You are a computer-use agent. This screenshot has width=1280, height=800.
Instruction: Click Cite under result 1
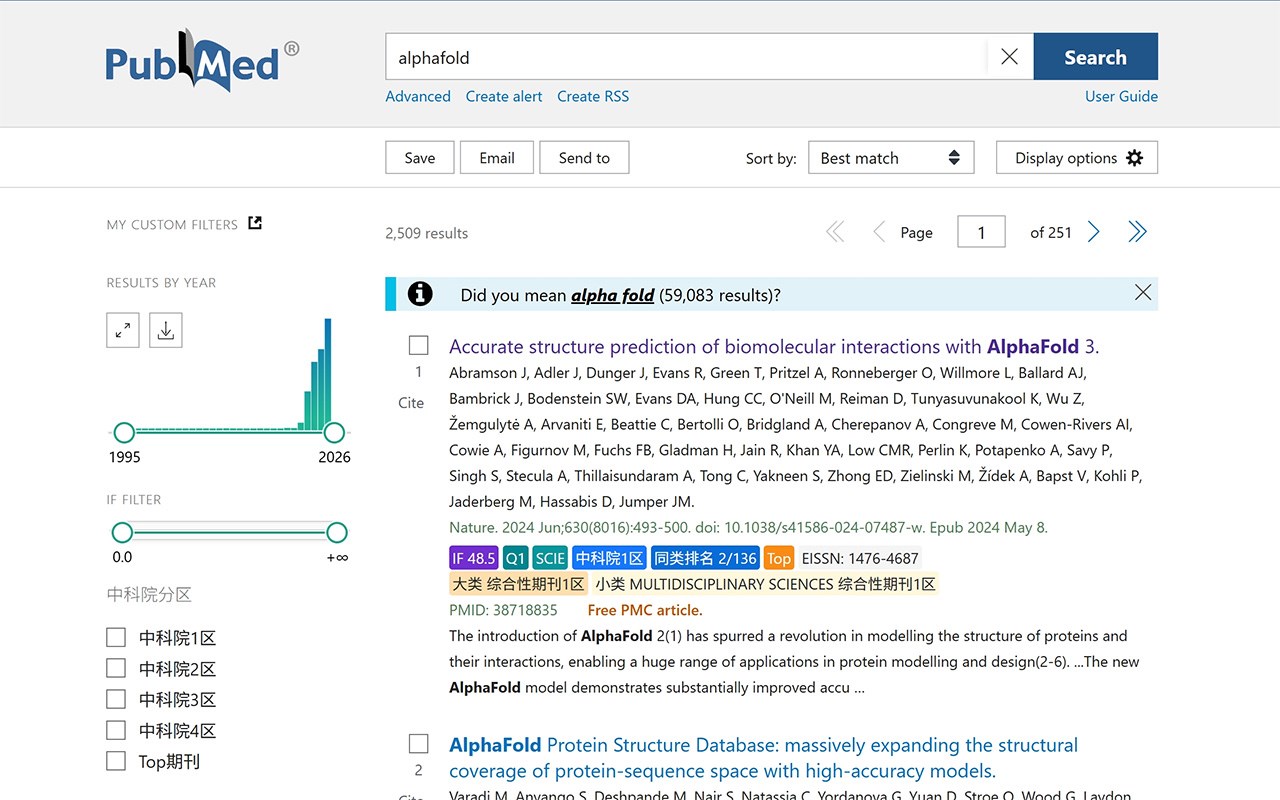click(x=411, y=402)
